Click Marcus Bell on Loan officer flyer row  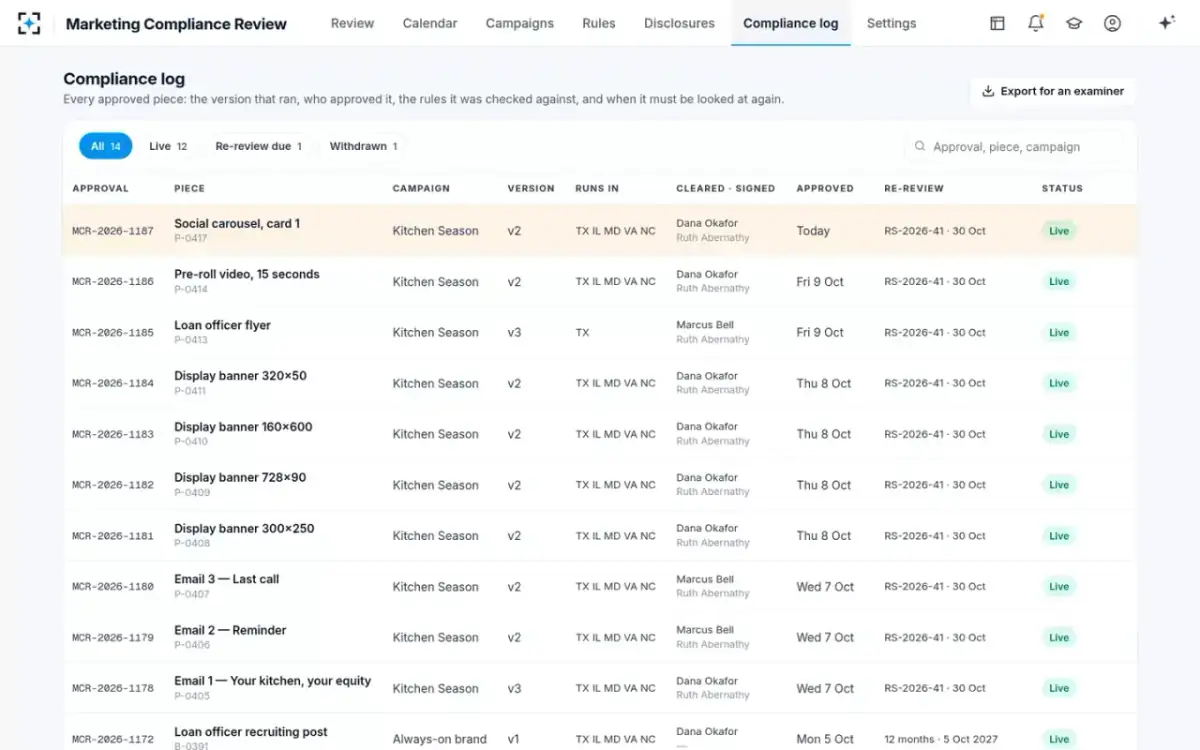pyautogui.click(x=705, y=325)
